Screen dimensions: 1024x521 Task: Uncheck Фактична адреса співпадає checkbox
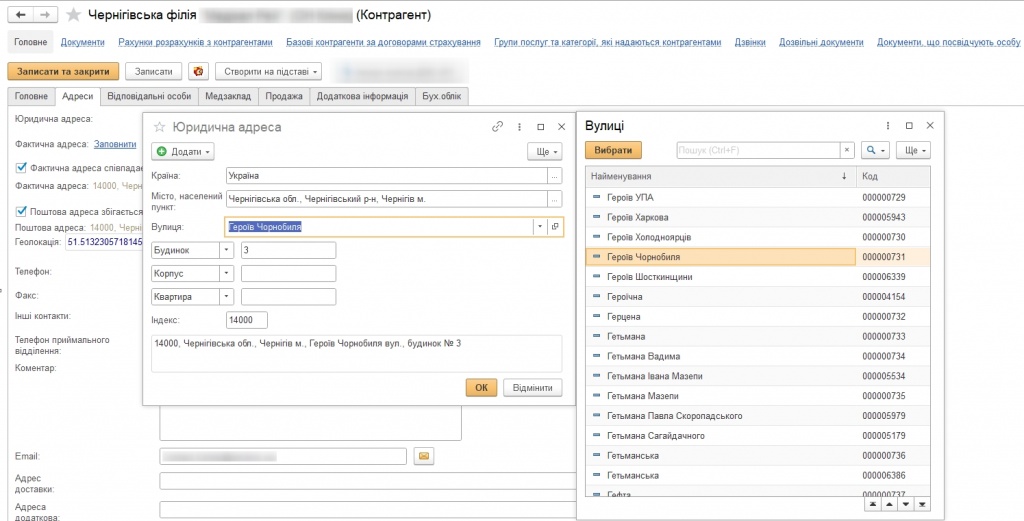pyautogui.click(x=21, y=167)
